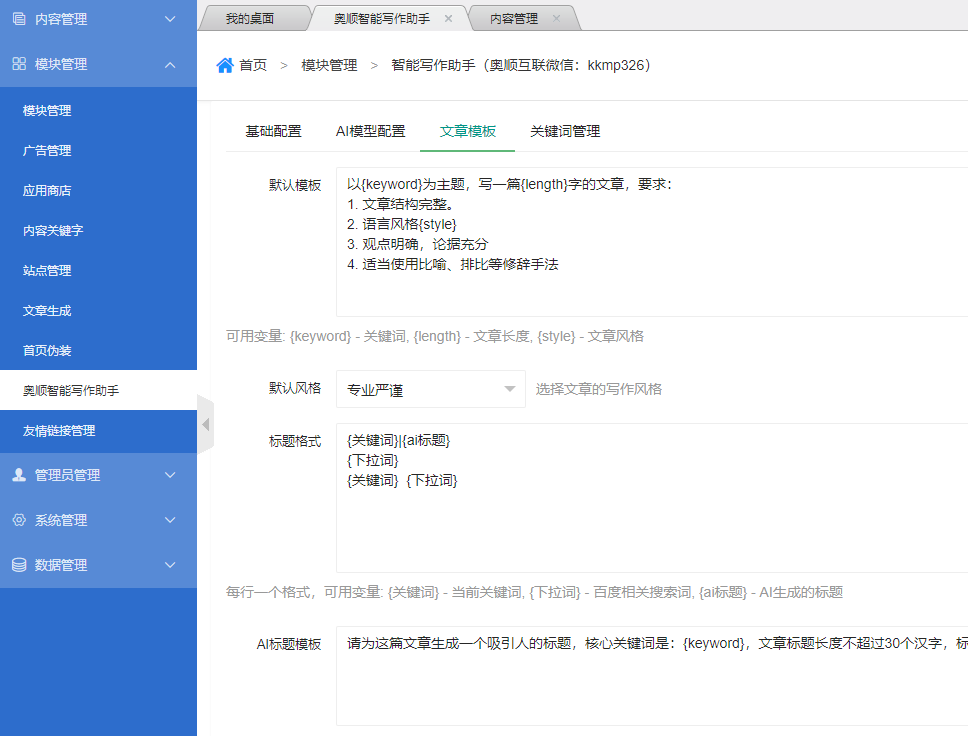The width and height of the screenshot is (968, 736).
Task: Switch to the 关键词管理 tab
Action: (x=565, y=132)
